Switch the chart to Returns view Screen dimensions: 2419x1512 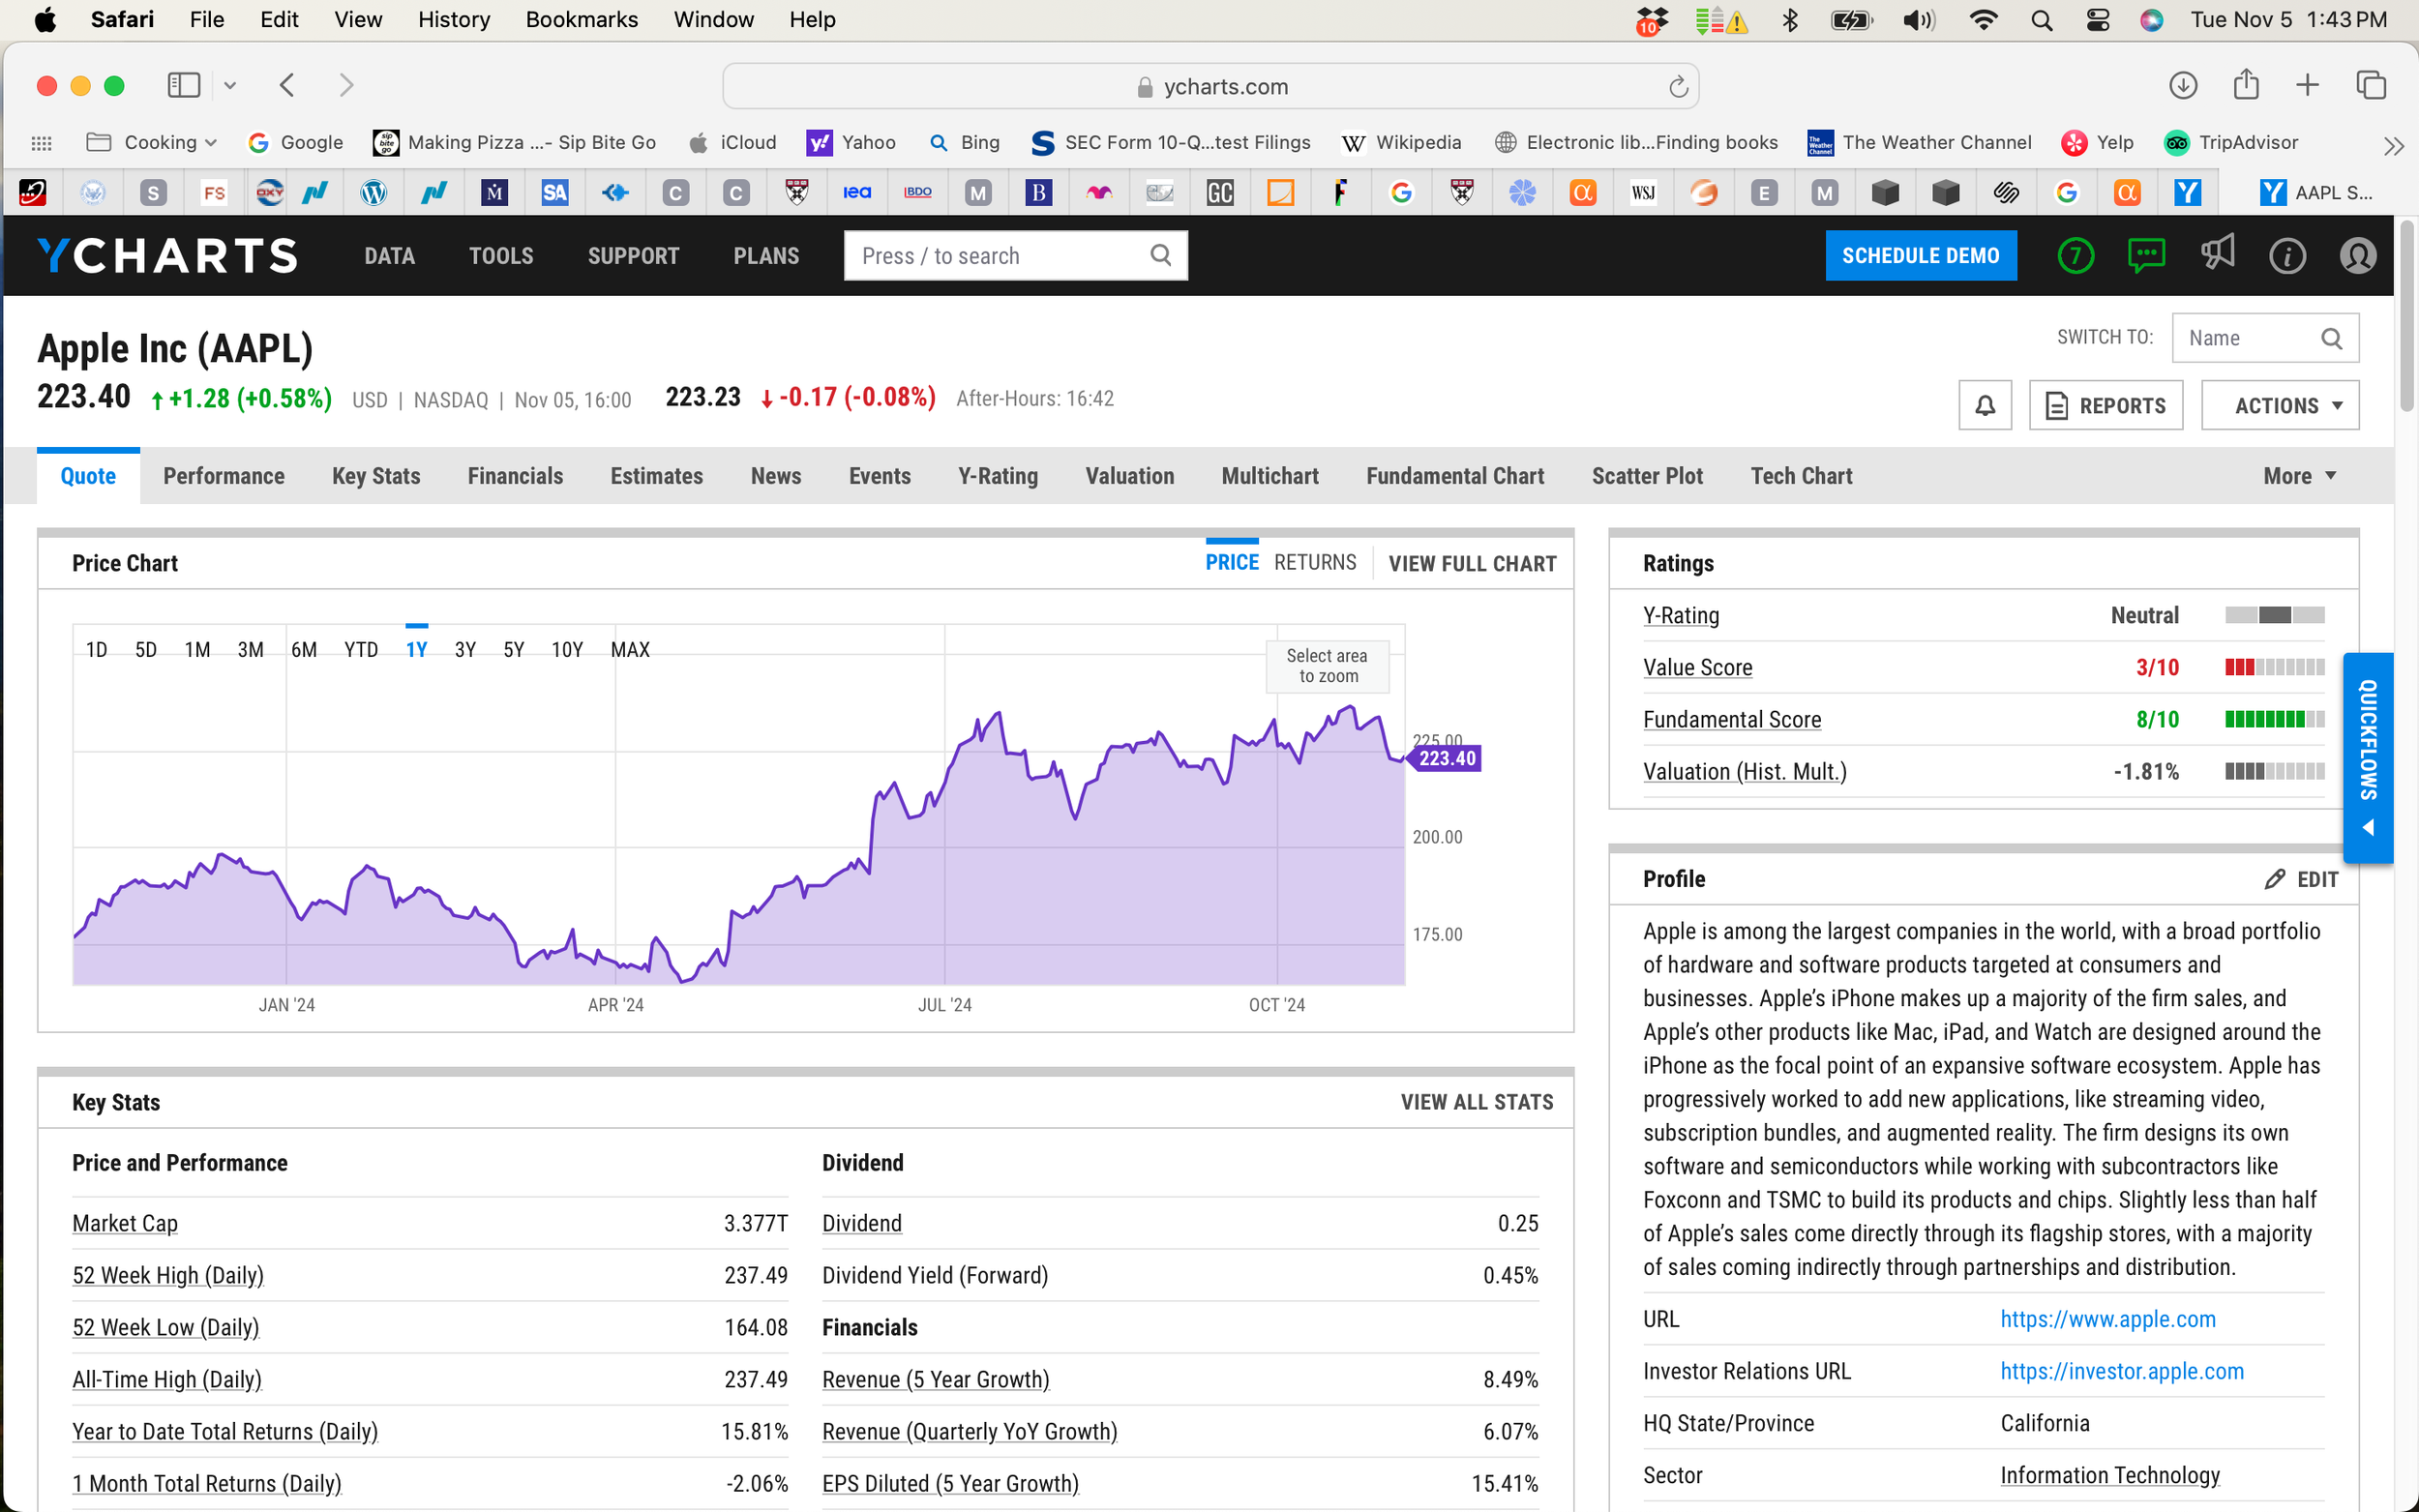pyautogui.click(x=1314, y=562)
